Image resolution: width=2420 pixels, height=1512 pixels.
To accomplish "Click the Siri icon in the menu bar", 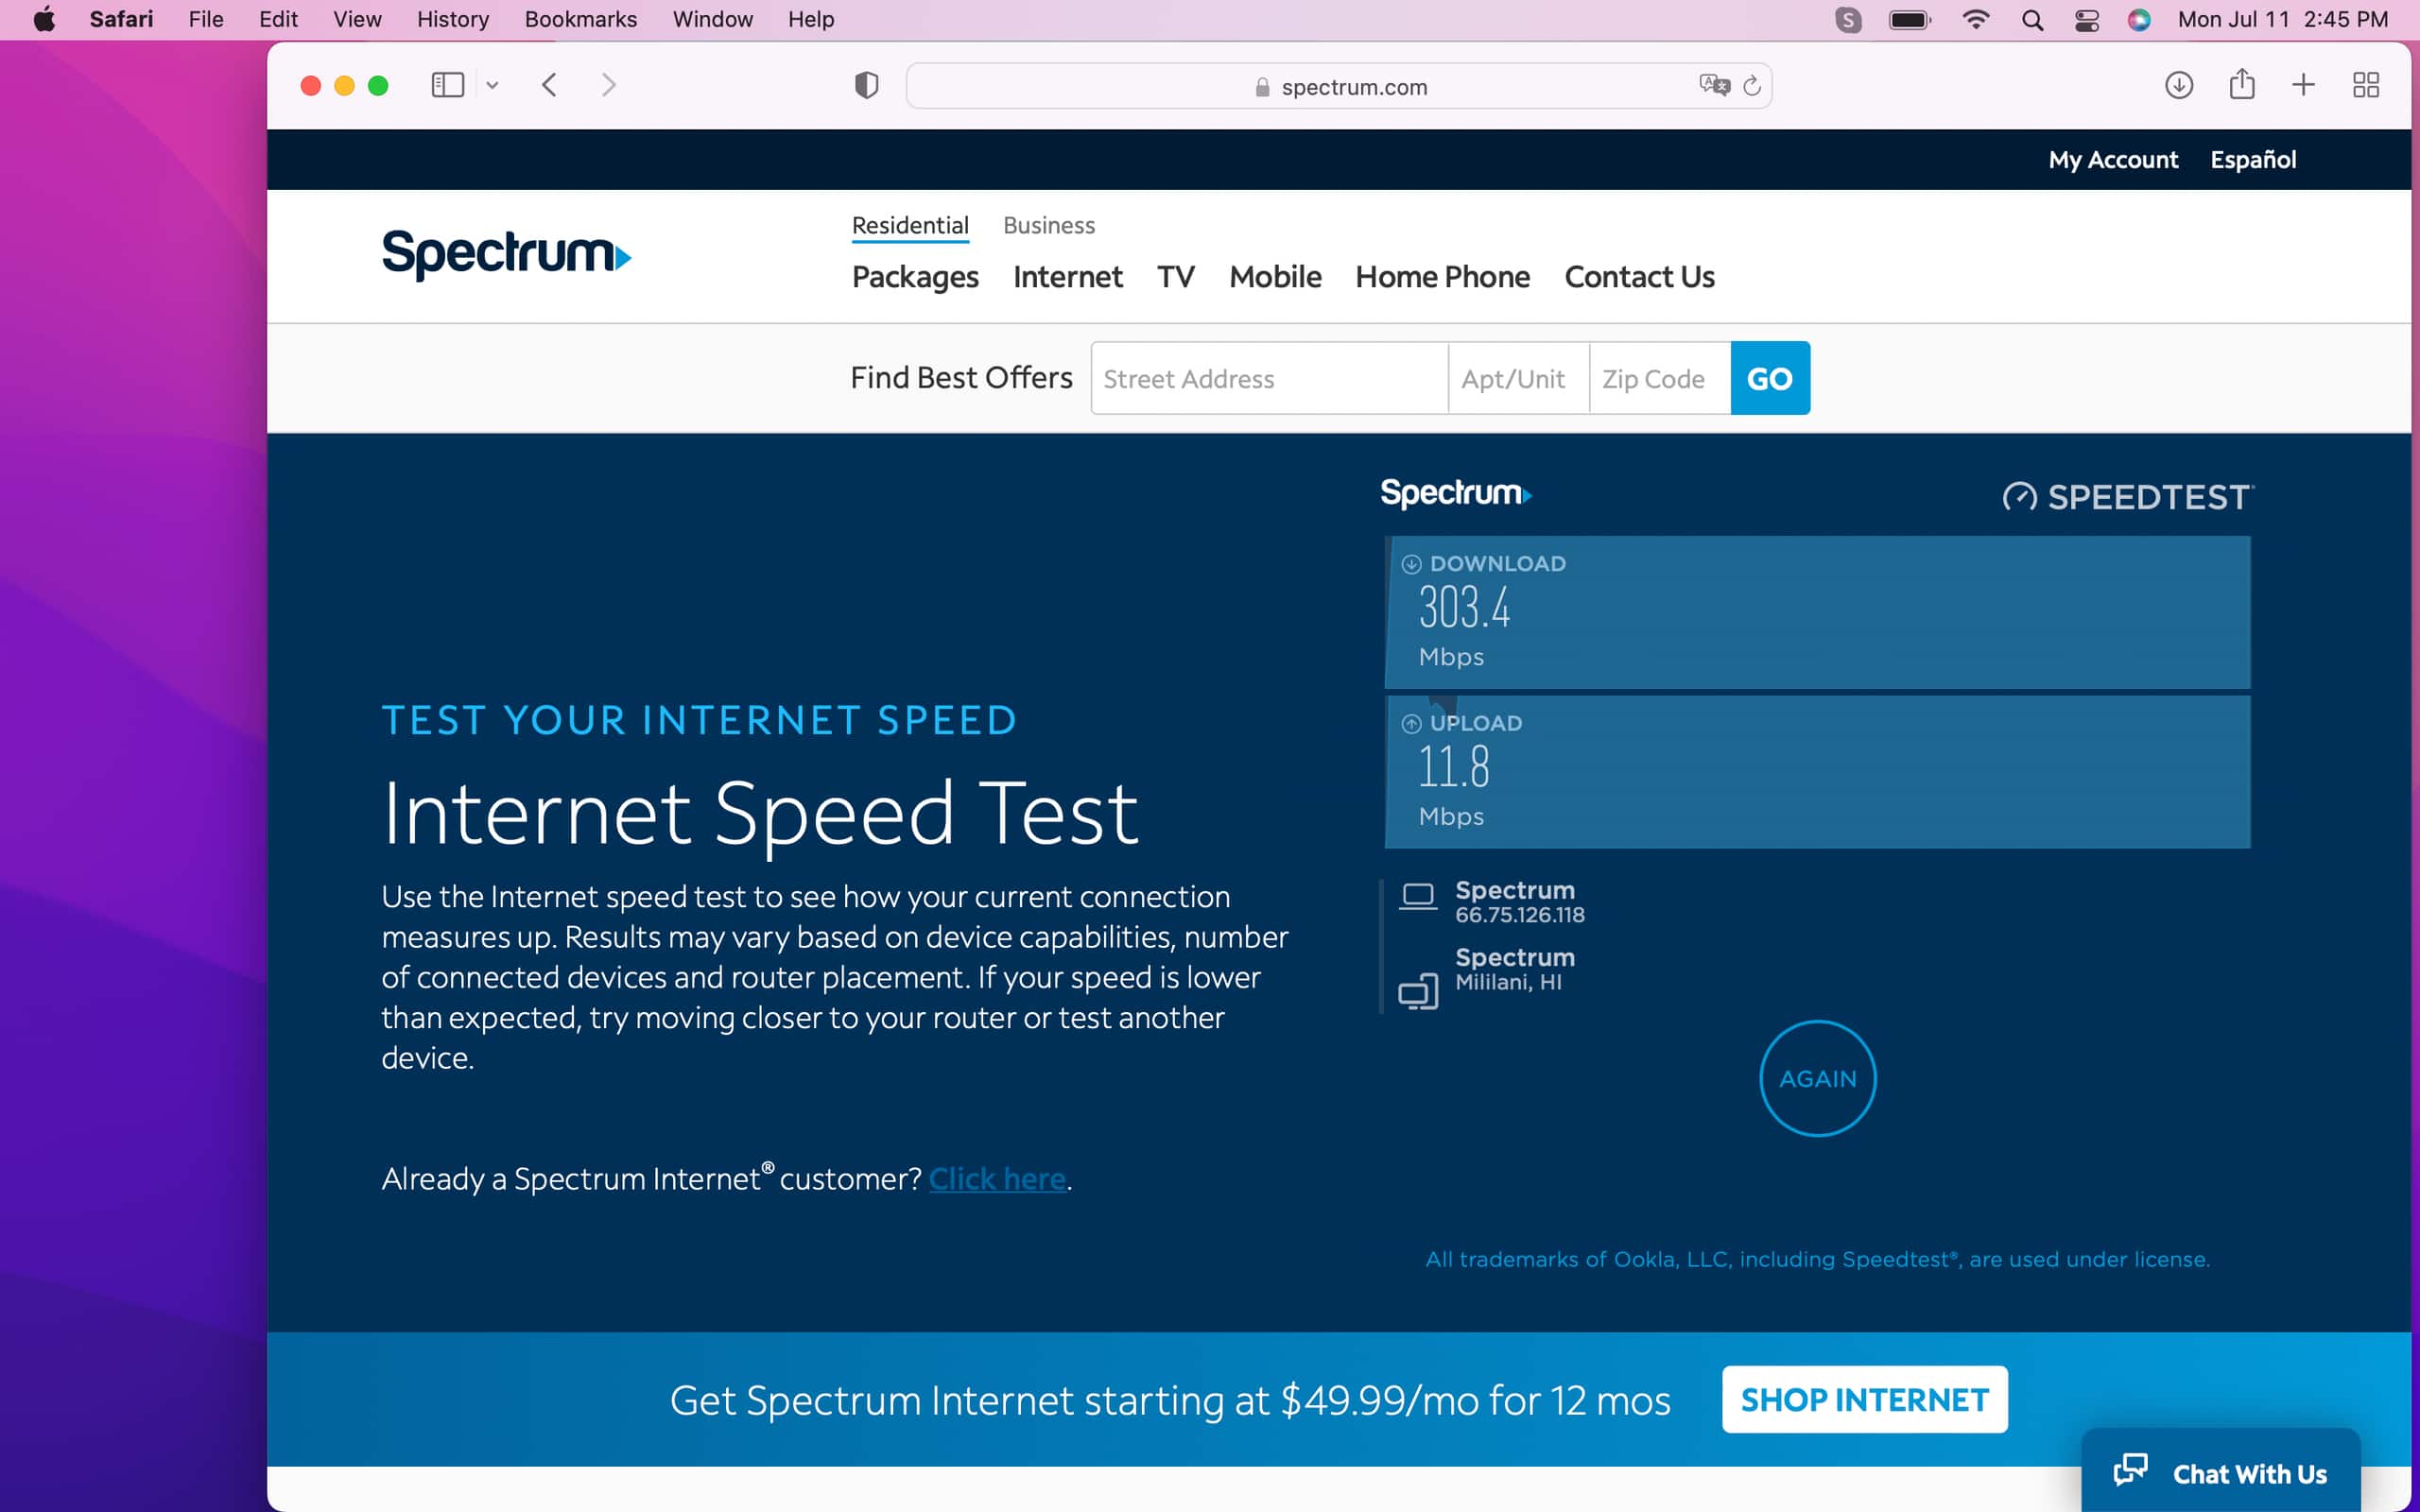I will (2139, 20).
